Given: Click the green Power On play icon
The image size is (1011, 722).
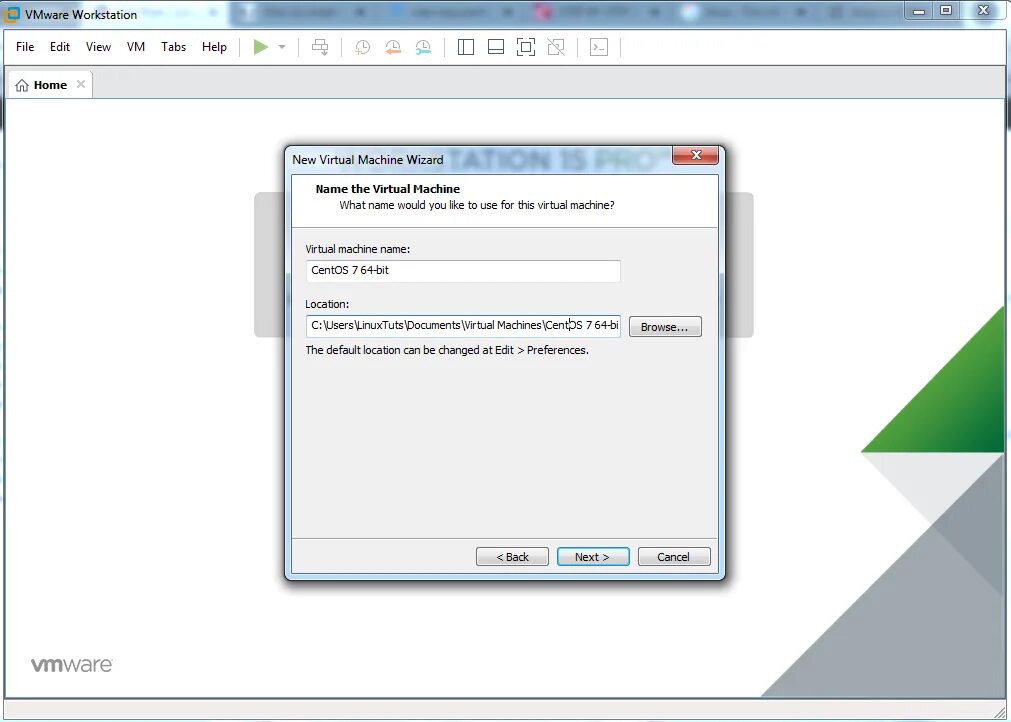Looking at the screenshot, I should [260, 47].
